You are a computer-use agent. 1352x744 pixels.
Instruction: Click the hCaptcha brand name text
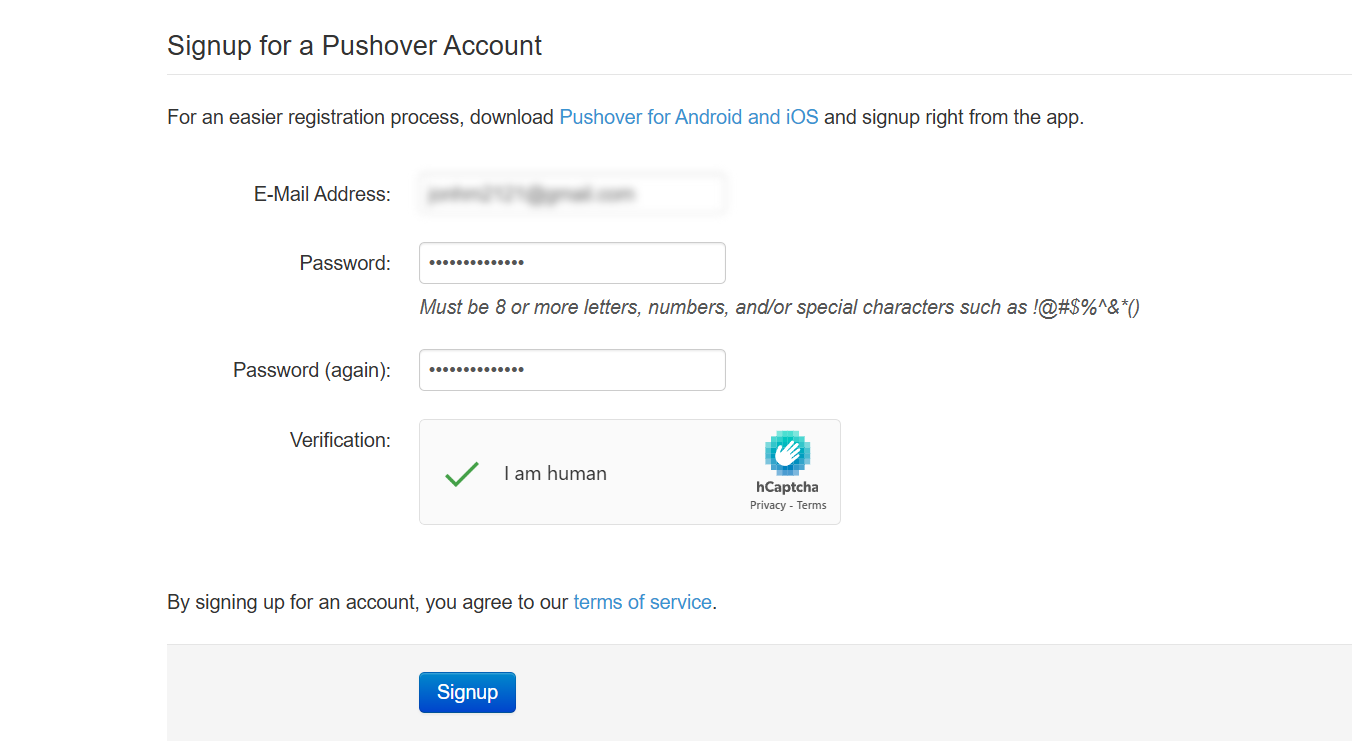787,487
